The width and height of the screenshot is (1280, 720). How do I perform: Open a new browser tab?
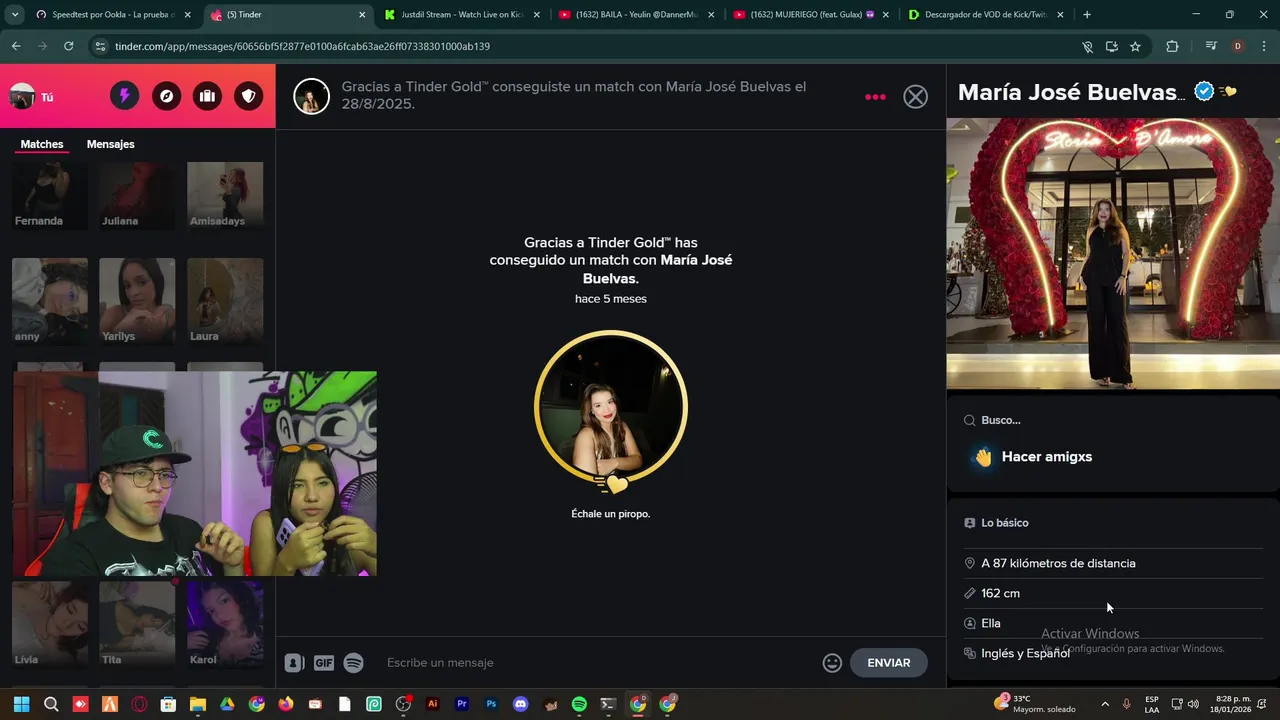[1087, 15]
